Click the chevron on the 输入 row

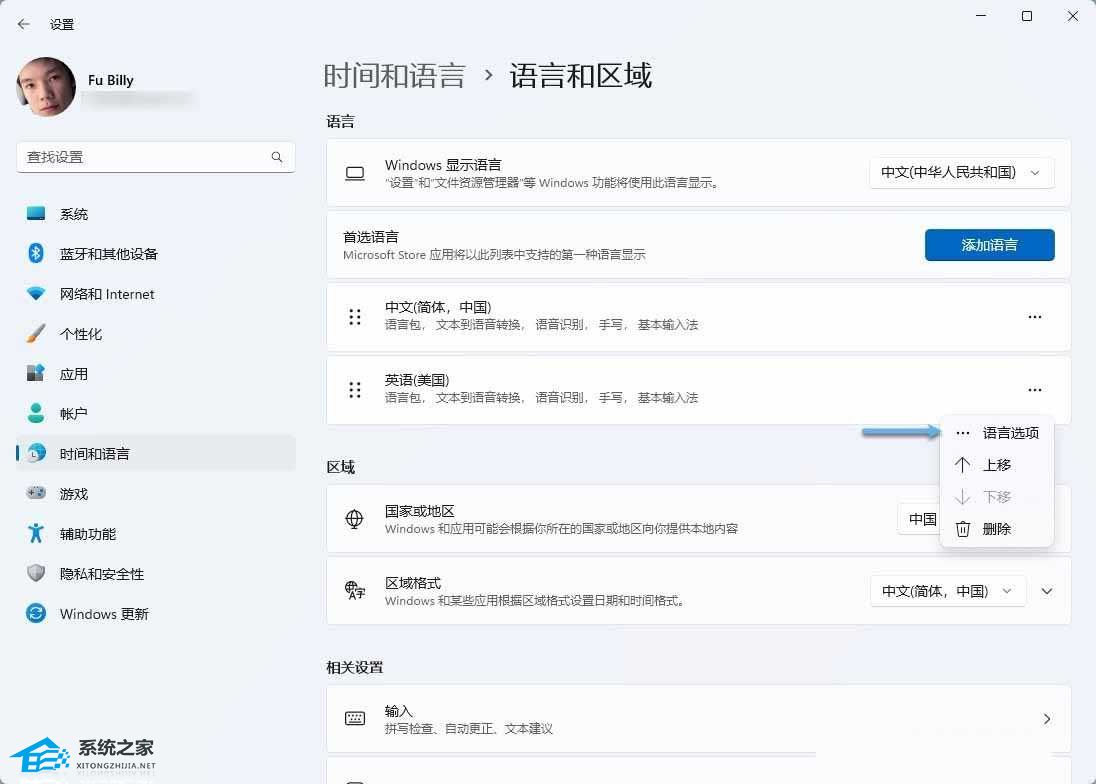1046,719
